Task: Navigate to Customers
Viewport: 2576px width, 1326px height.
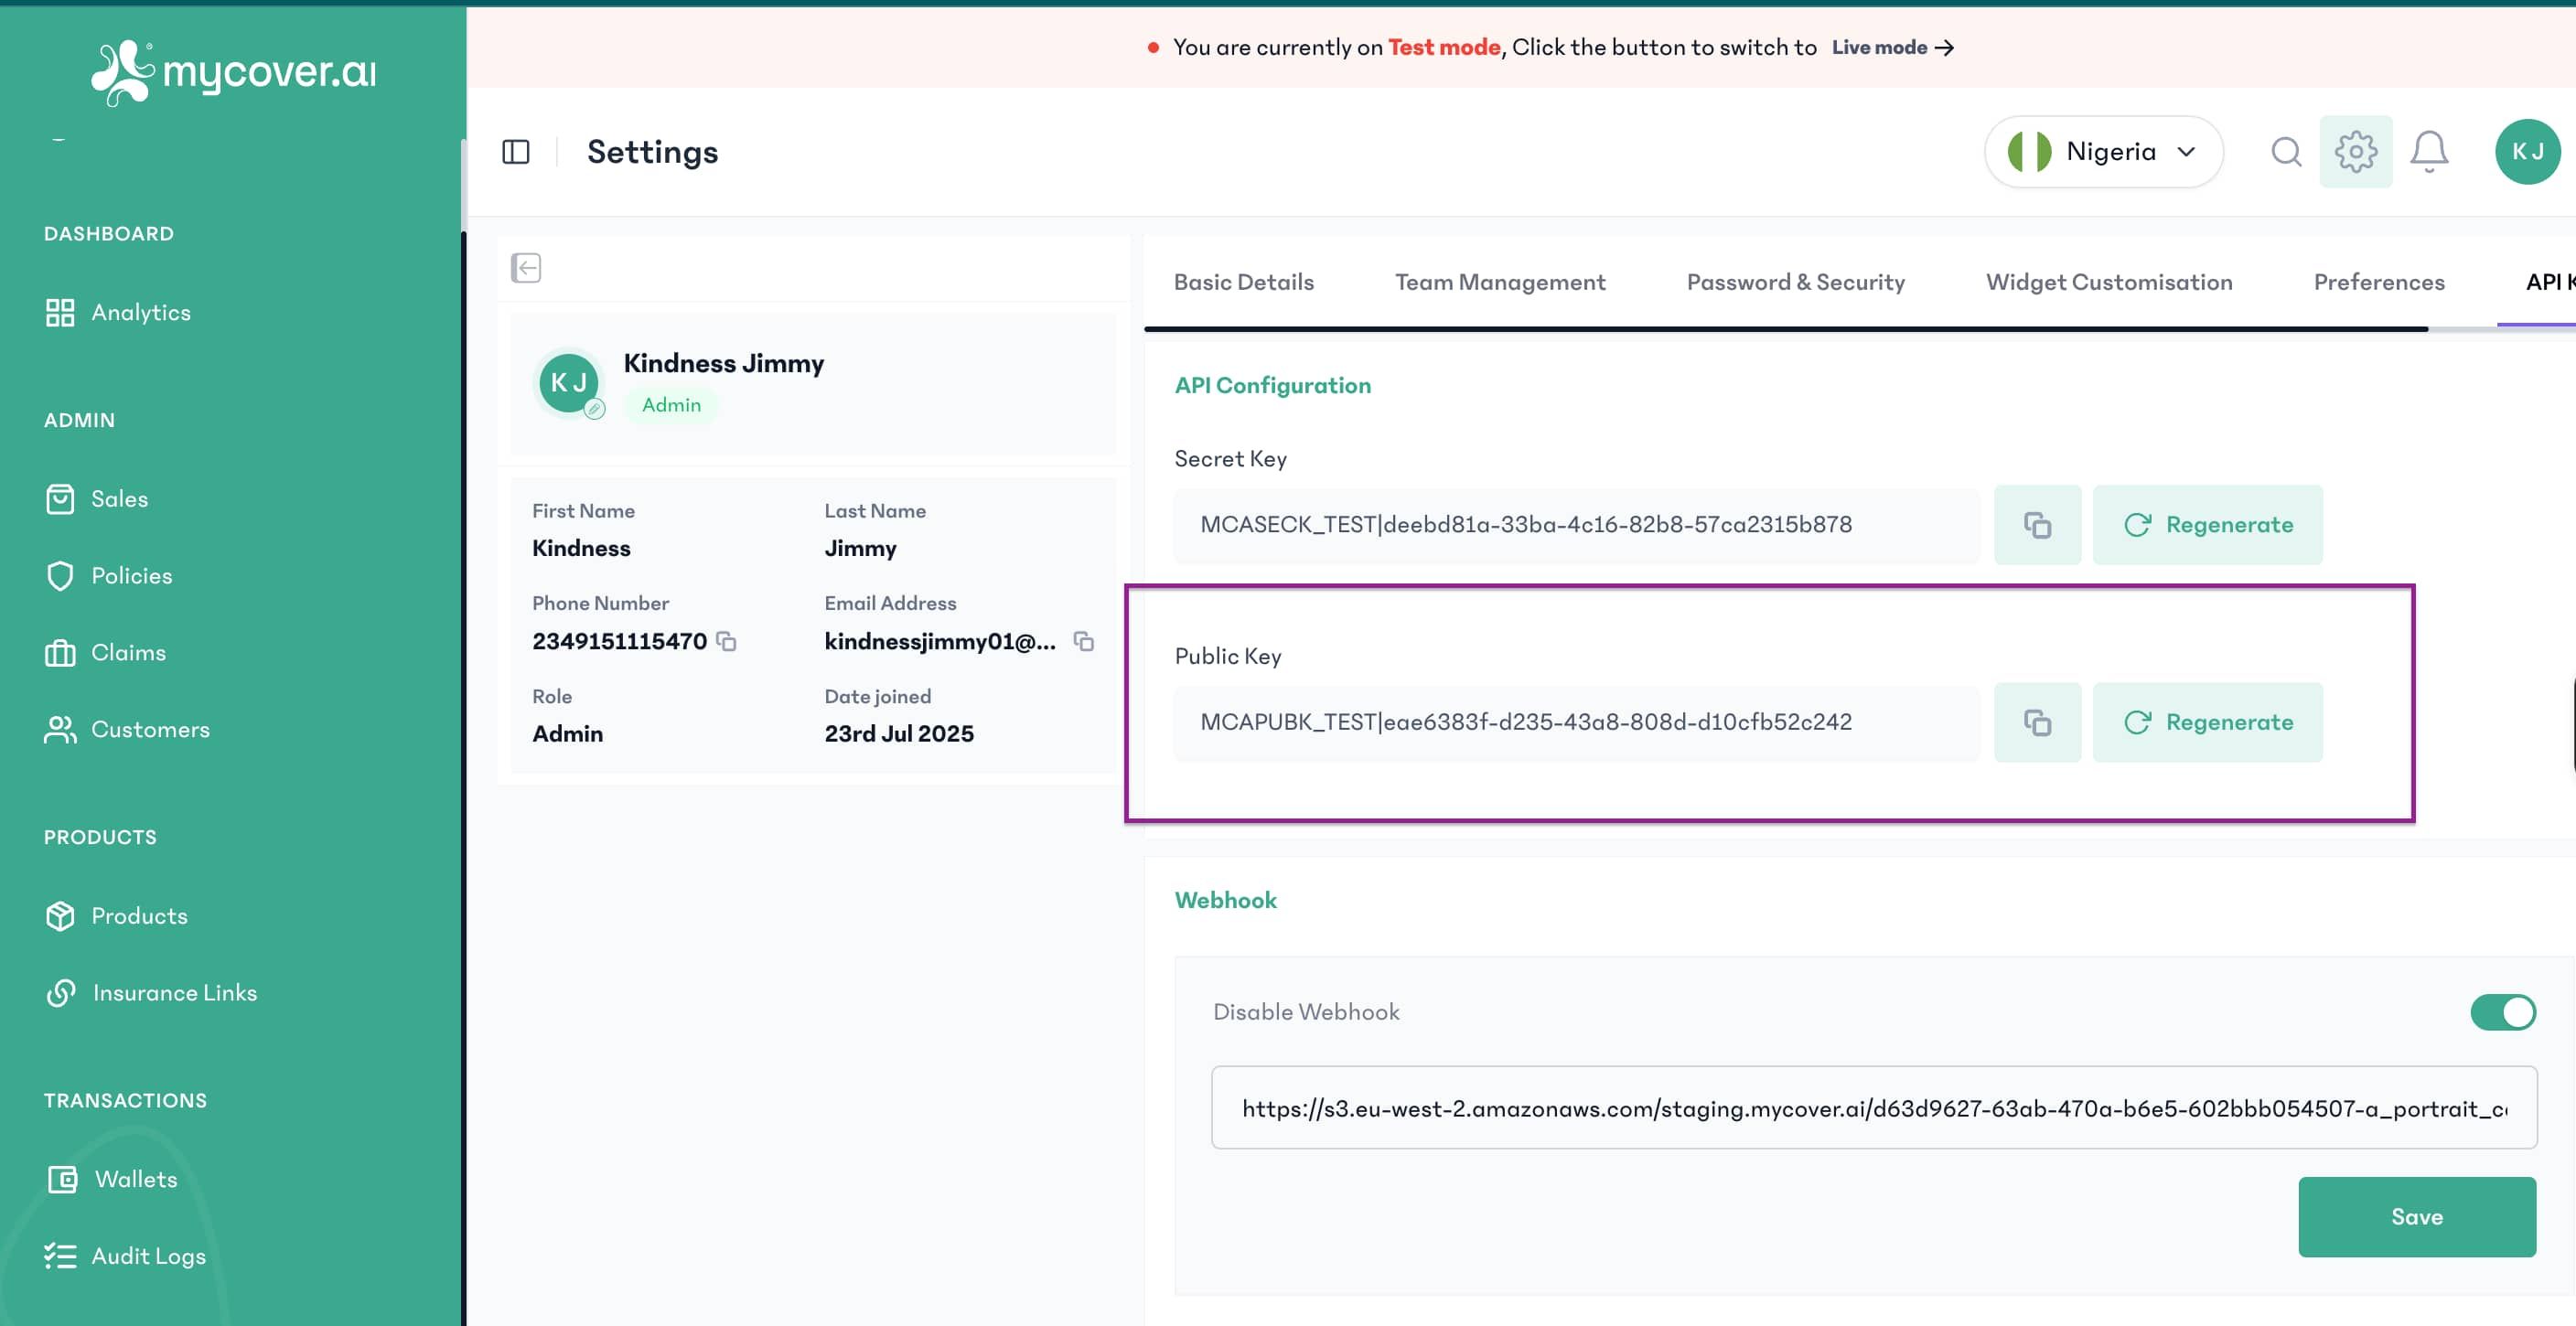Action: pyautogui.click(x=150, y=729)
